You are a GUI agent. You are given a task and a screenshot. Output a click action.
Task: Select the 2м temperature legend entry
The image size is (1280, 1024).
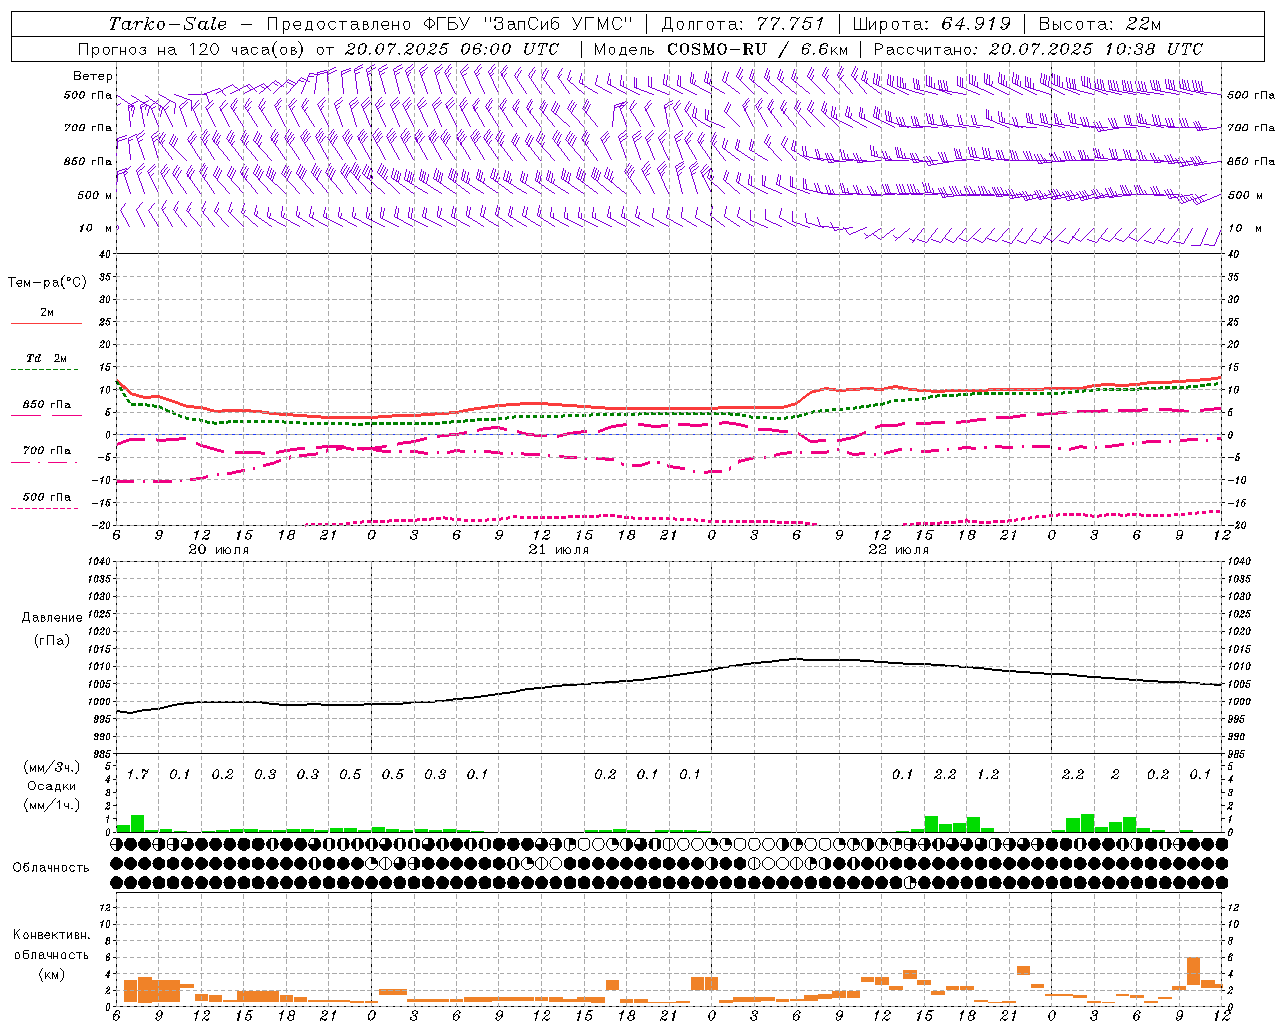pos(47,313)
